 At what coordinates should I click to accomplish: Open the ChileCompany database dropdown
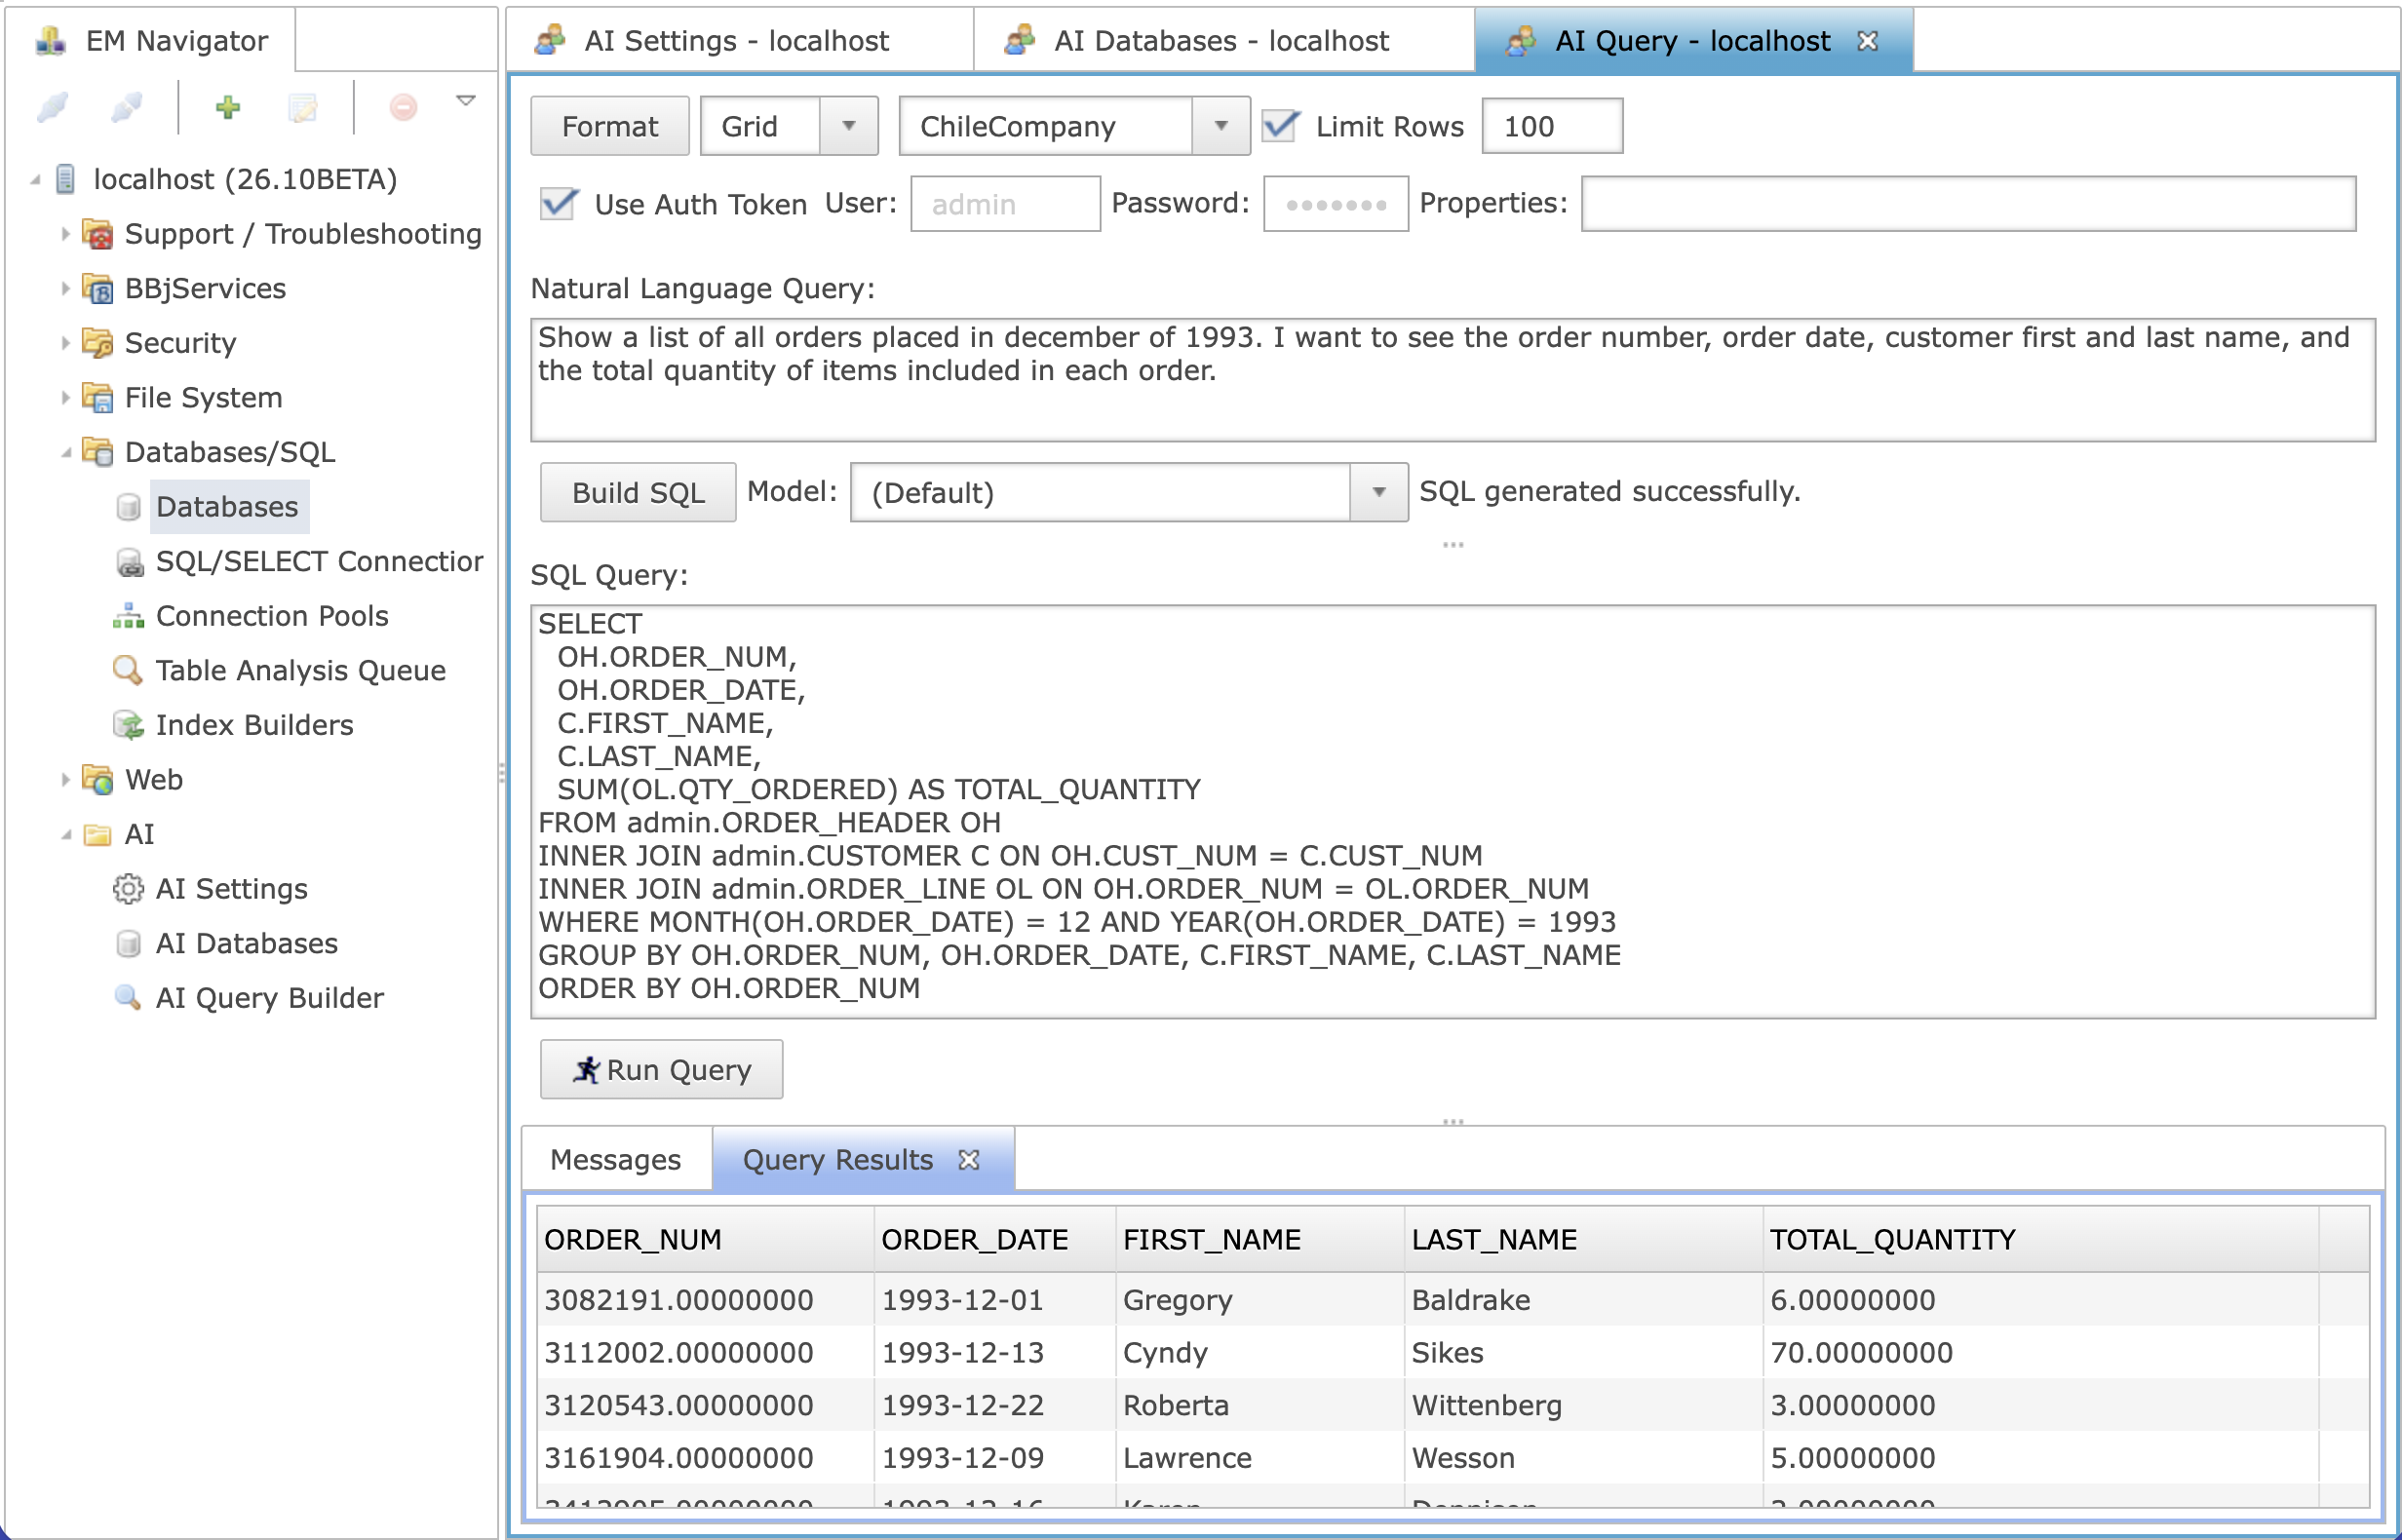1221,126
